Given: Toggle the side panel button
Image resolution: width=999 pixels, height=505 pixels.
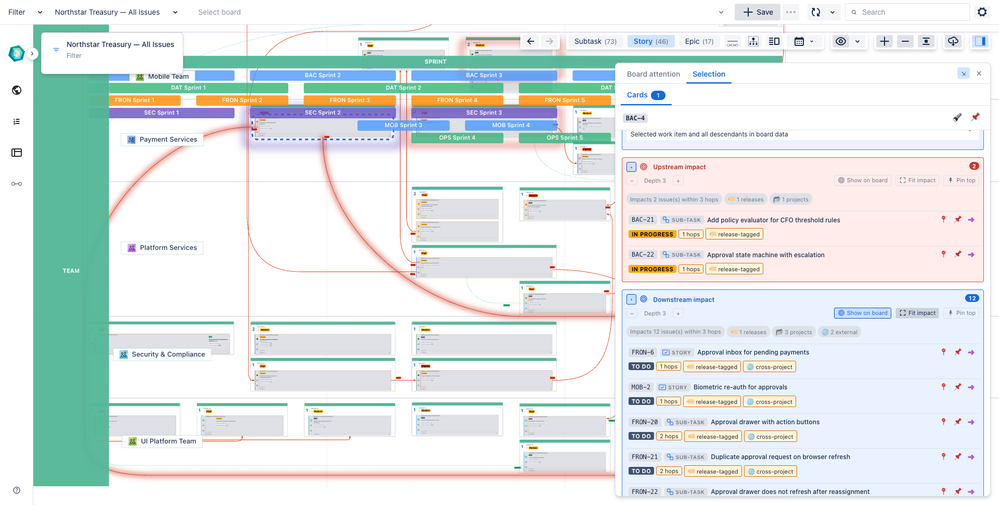Looking at the screenshot, I should pyautogui.click(x=979, y=41).
